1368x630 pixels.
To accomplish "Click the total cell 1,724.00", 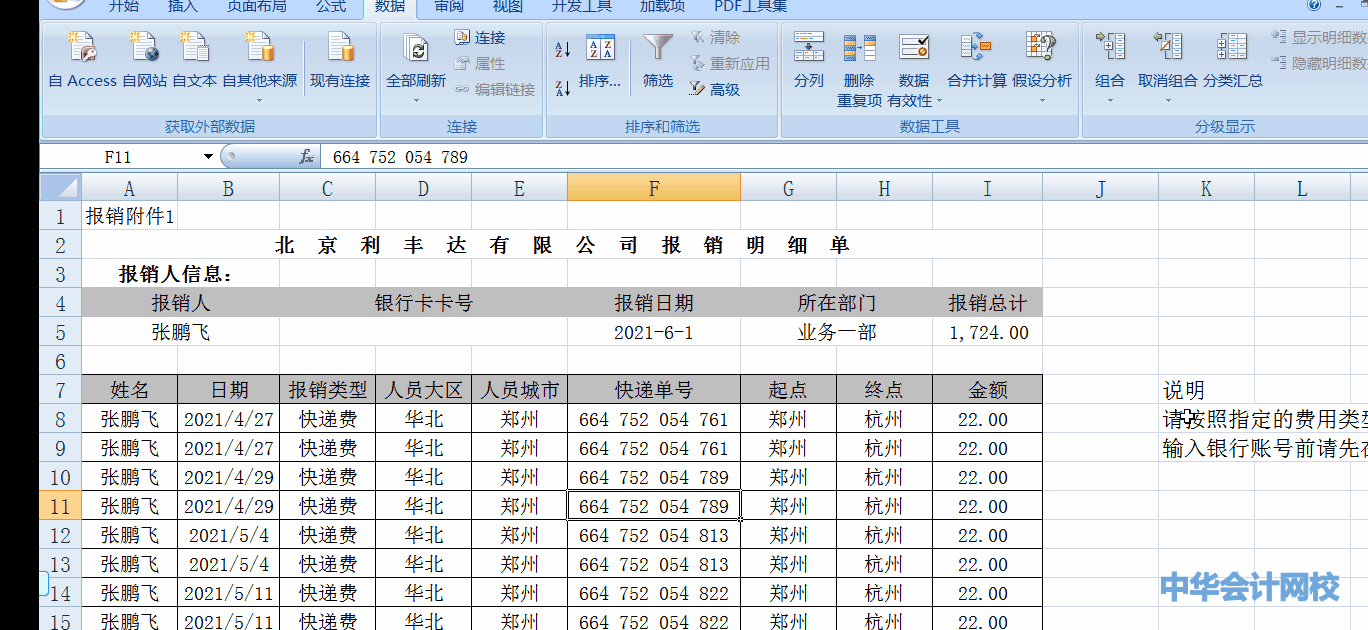I will (x=988, y=333).
